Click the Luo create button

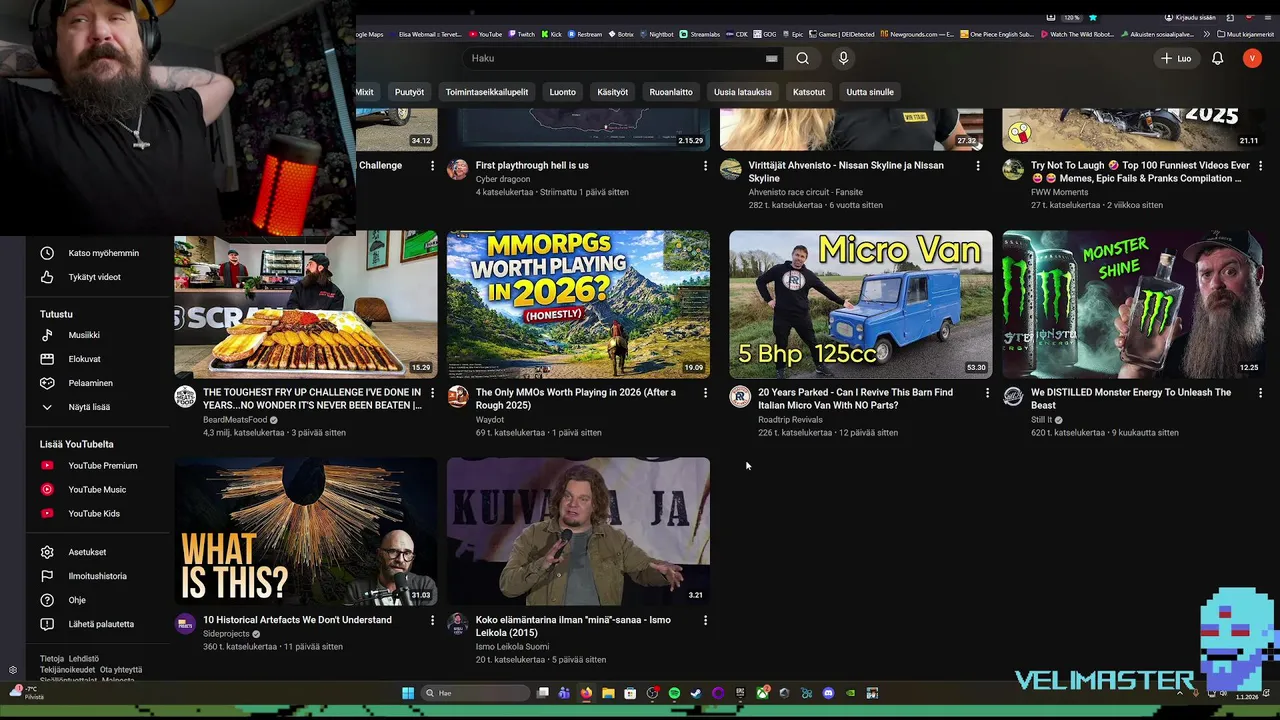point(1175,58)
